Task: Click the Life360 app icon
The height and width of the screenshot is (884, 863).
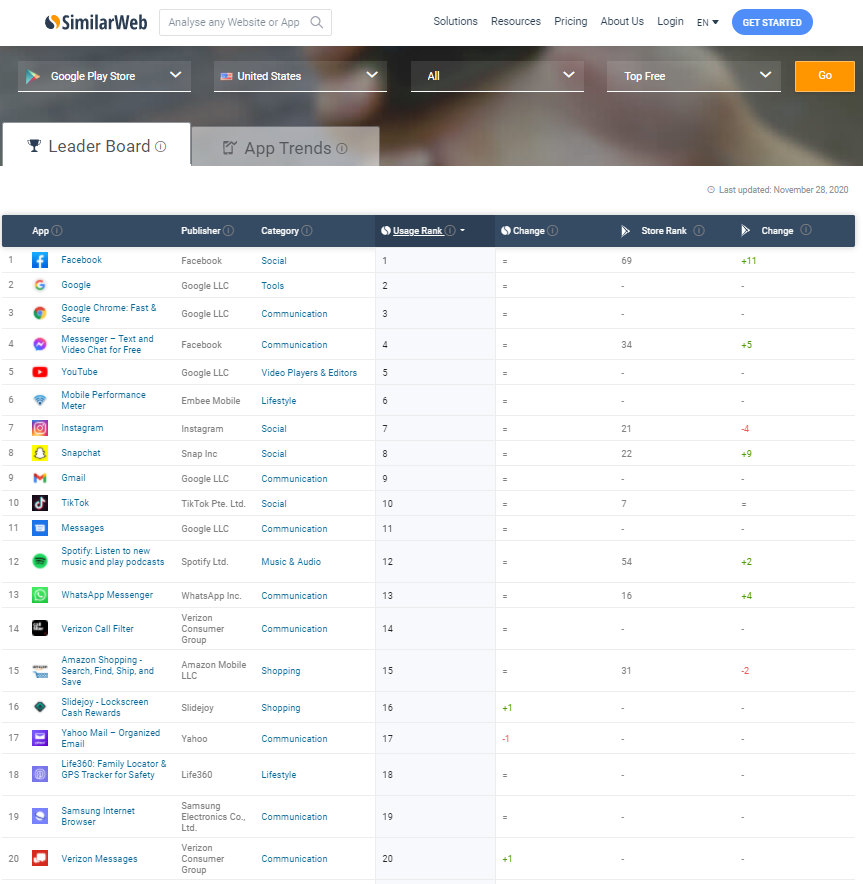Action: click(39, 775)
